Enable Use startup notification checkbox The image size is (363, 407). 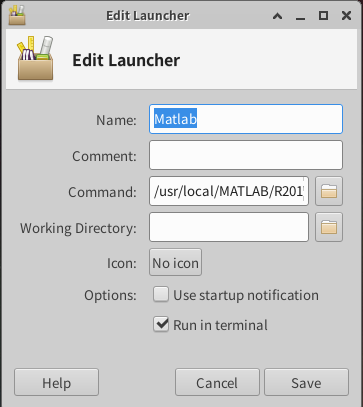click(x=161, y=295)
